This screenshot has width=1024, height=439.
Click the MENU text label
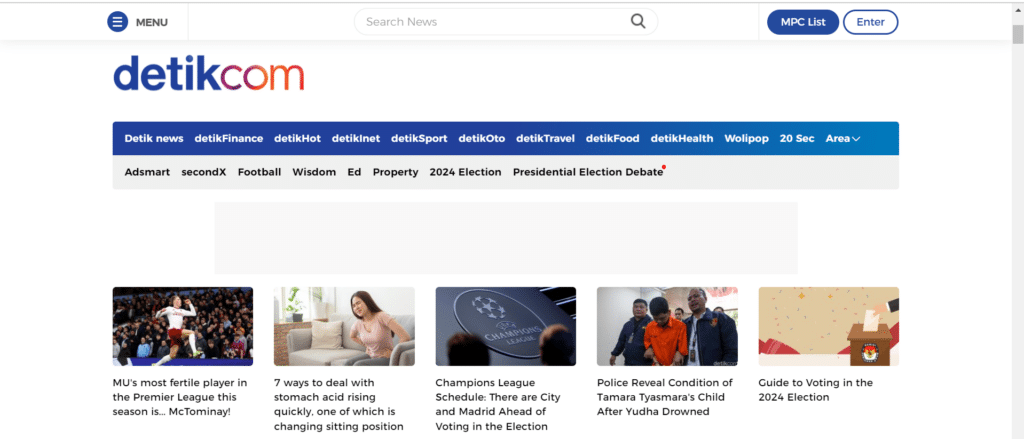(152, 22)
